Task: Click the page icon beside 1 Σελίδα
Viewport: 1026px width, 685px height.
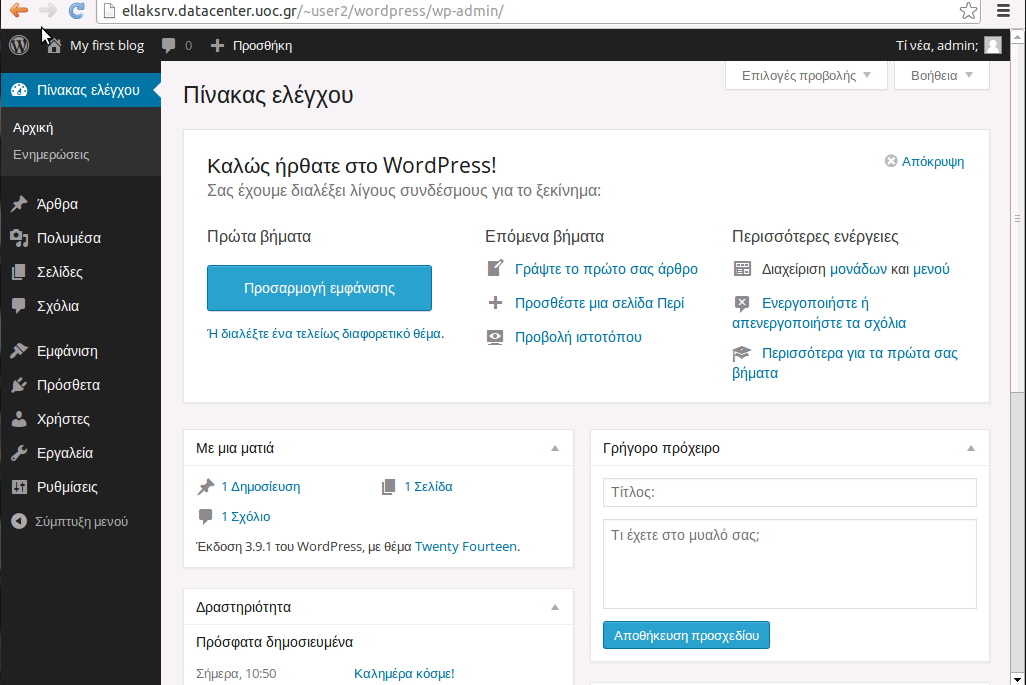Action: click(389, 487)
